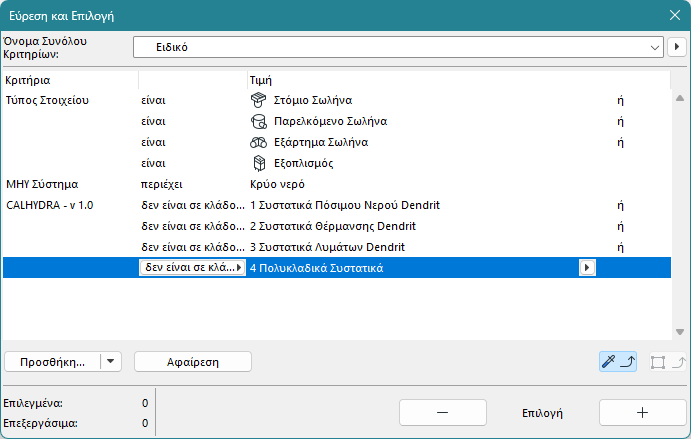Select 4 Πολυκλαδικά Συστατικά value
Viewport: 691px width, 439px height.
click(316, 268)
